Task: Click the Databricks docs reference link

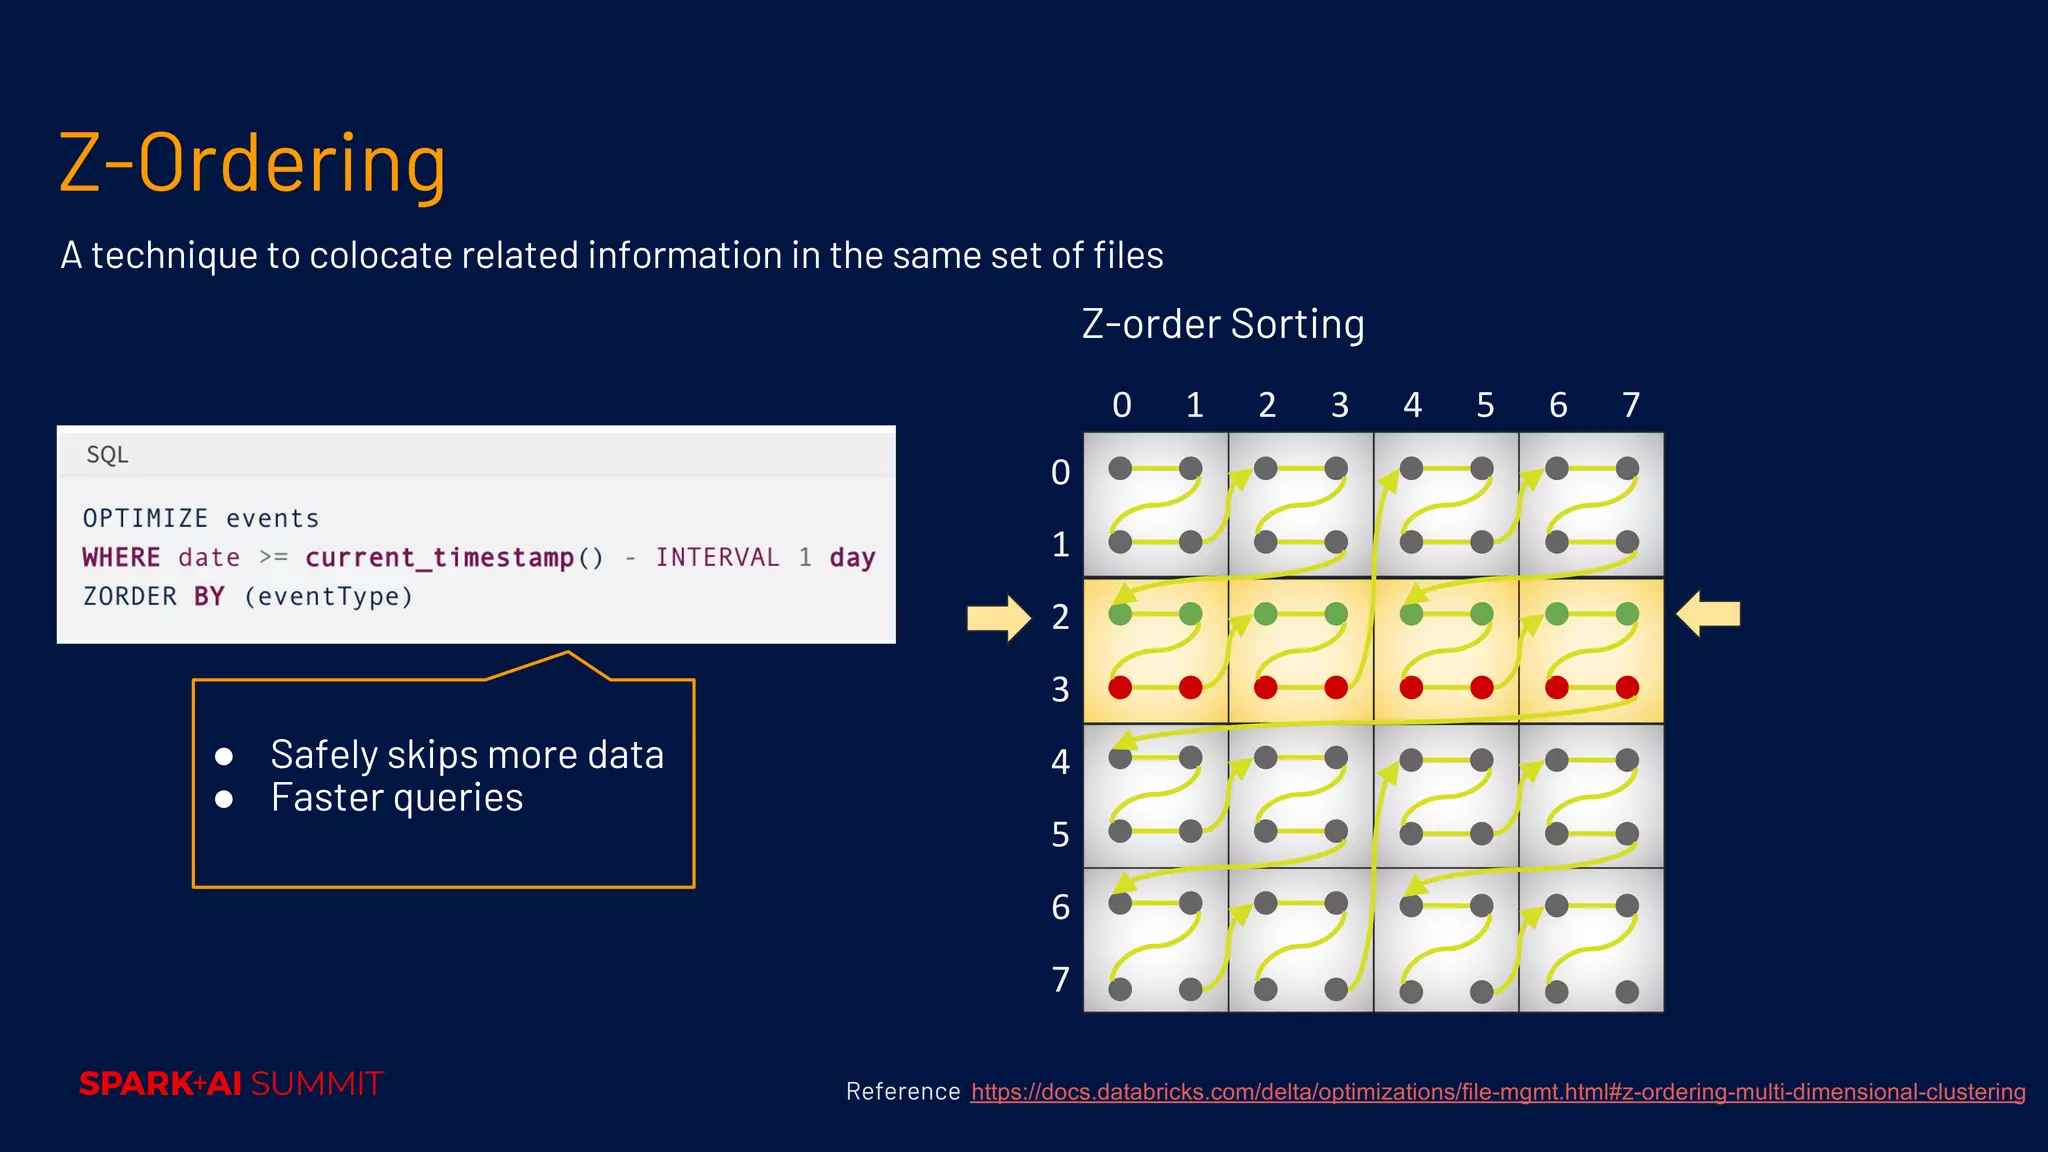Action: 1497,1092
